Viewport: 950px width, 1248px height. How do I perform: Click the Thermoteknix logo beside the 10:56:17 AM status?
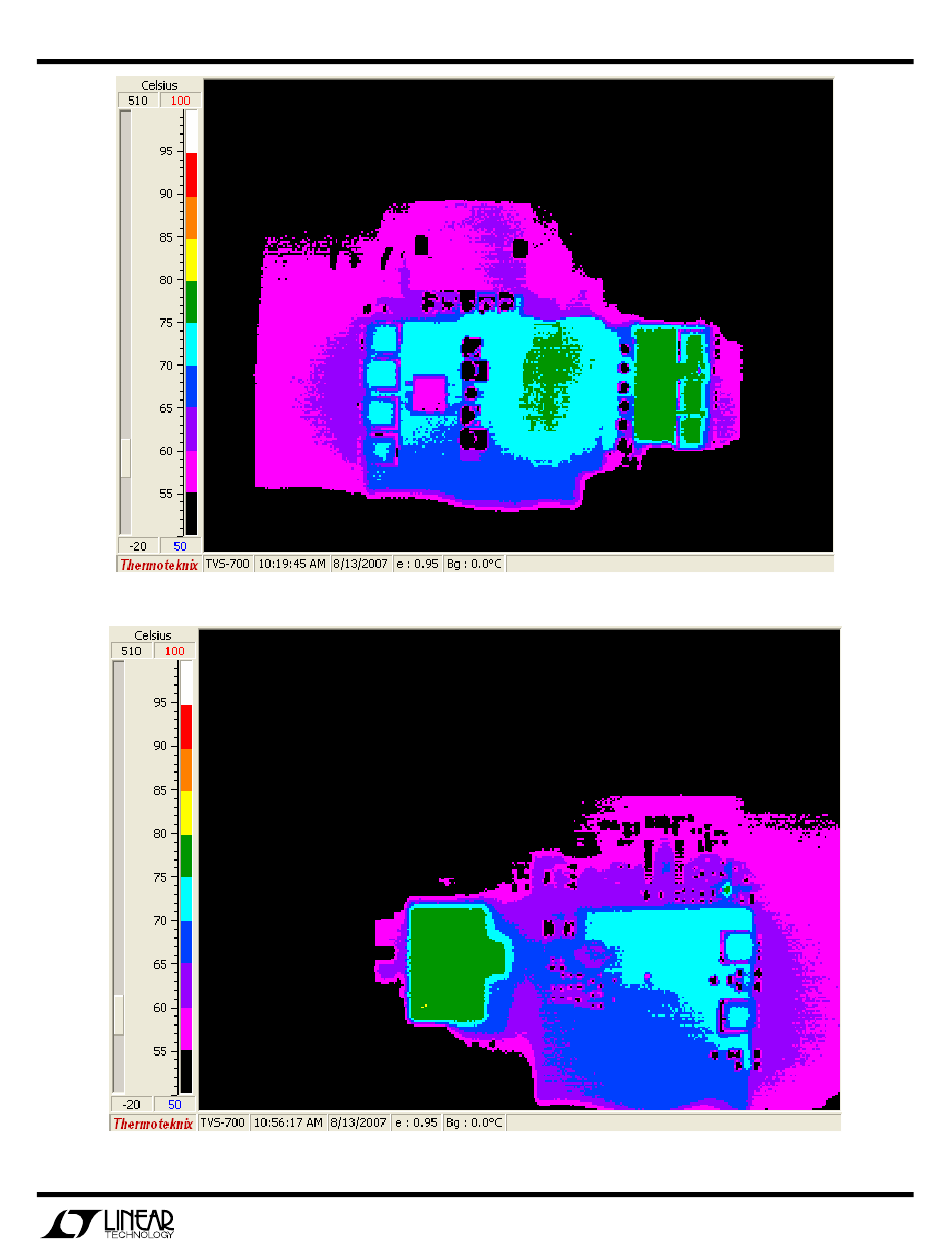[x=152, y=1123]
